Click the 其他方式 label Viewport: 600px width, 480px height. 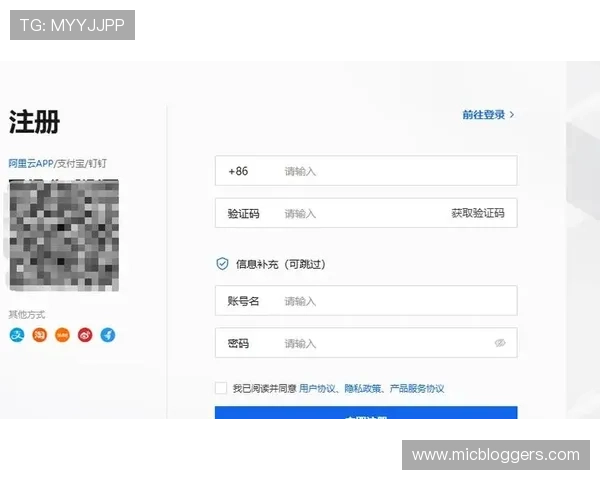(x=27, y=315)
